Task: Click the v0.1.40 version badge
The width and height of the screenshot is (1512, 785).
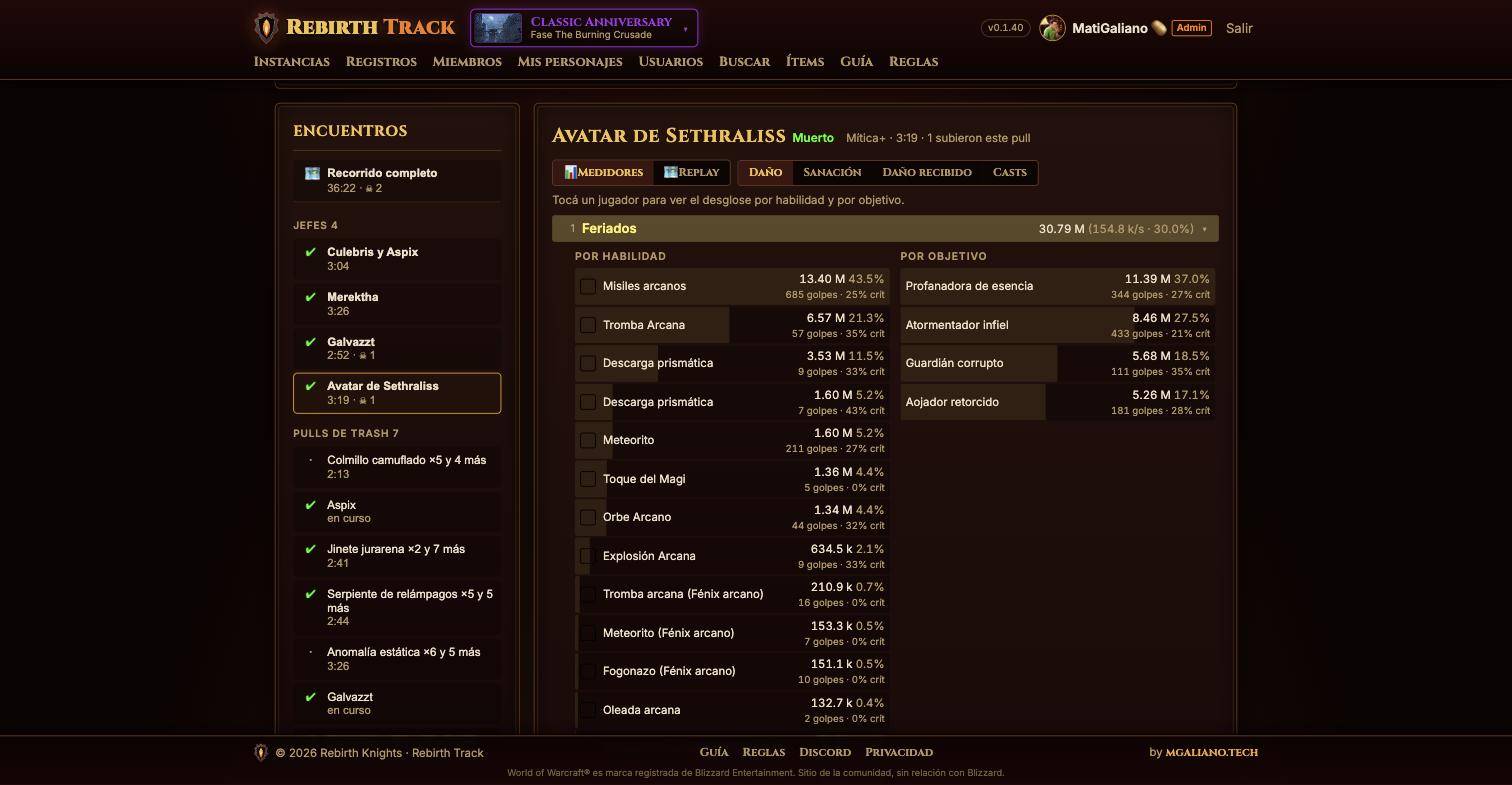Action: 1006,28
